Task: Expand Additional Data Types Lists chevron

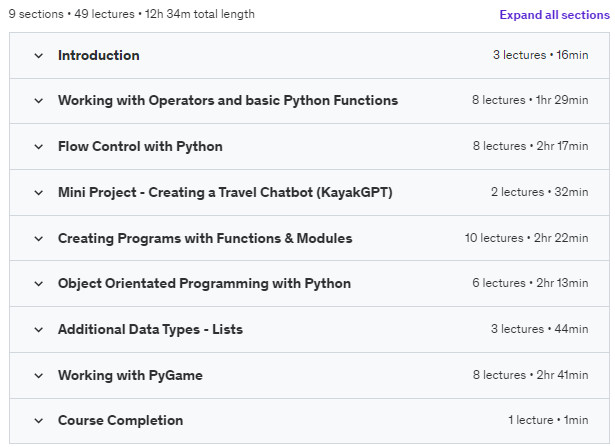Action: (38, 330)
